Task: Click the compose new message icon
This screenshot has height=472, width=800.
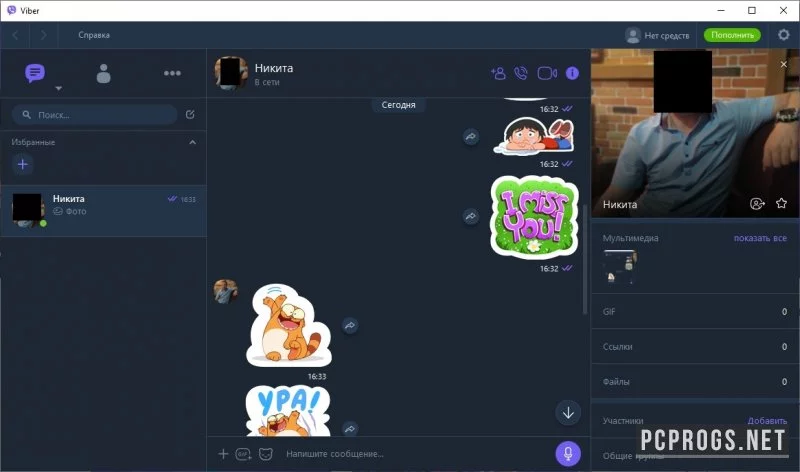Action: 190,114
